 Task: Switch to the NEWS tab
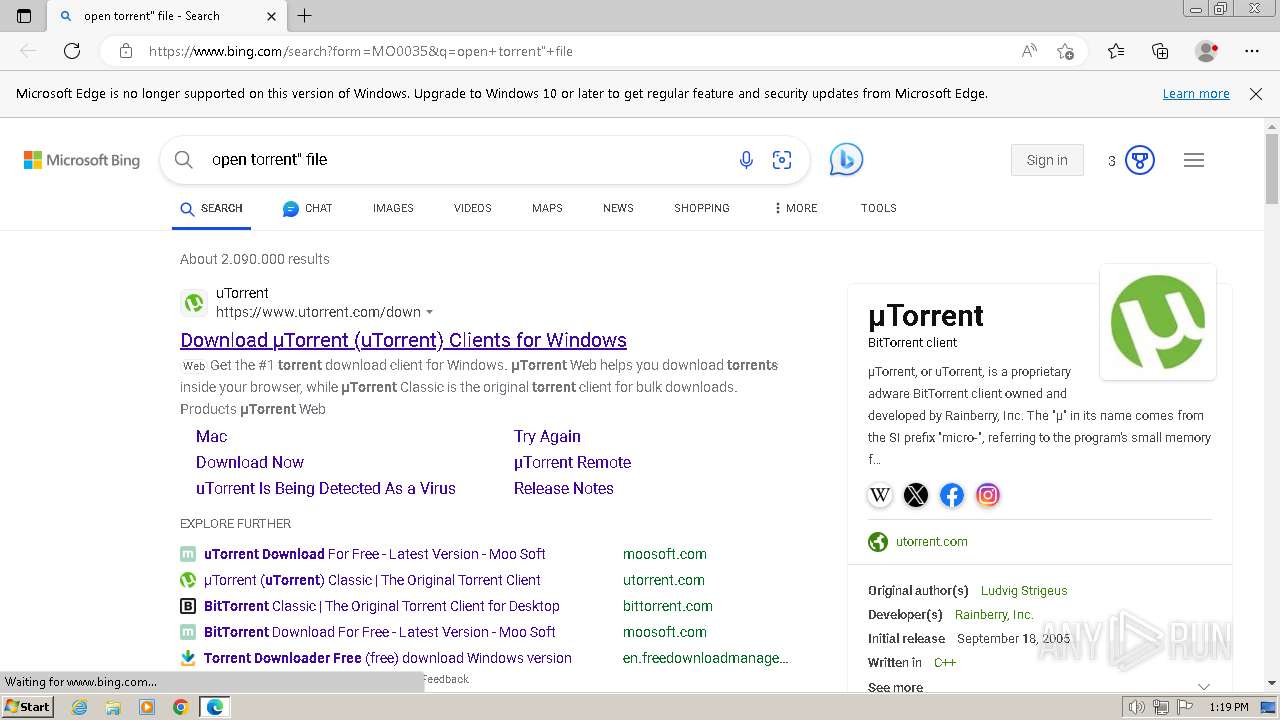tap(618, 208)
